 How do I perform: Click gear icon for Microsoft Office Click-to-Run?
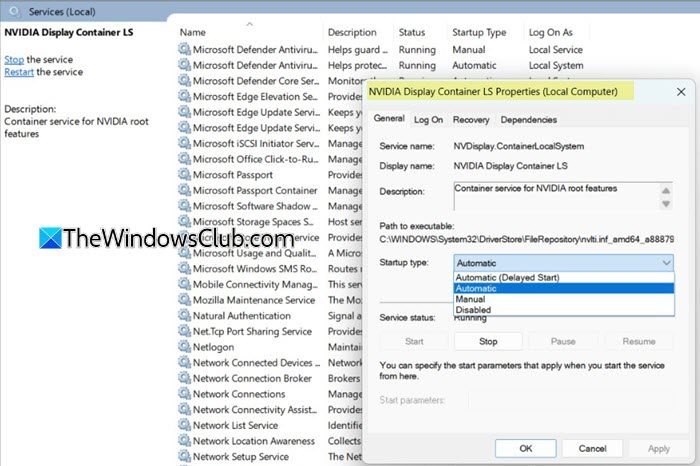point(184,158)
